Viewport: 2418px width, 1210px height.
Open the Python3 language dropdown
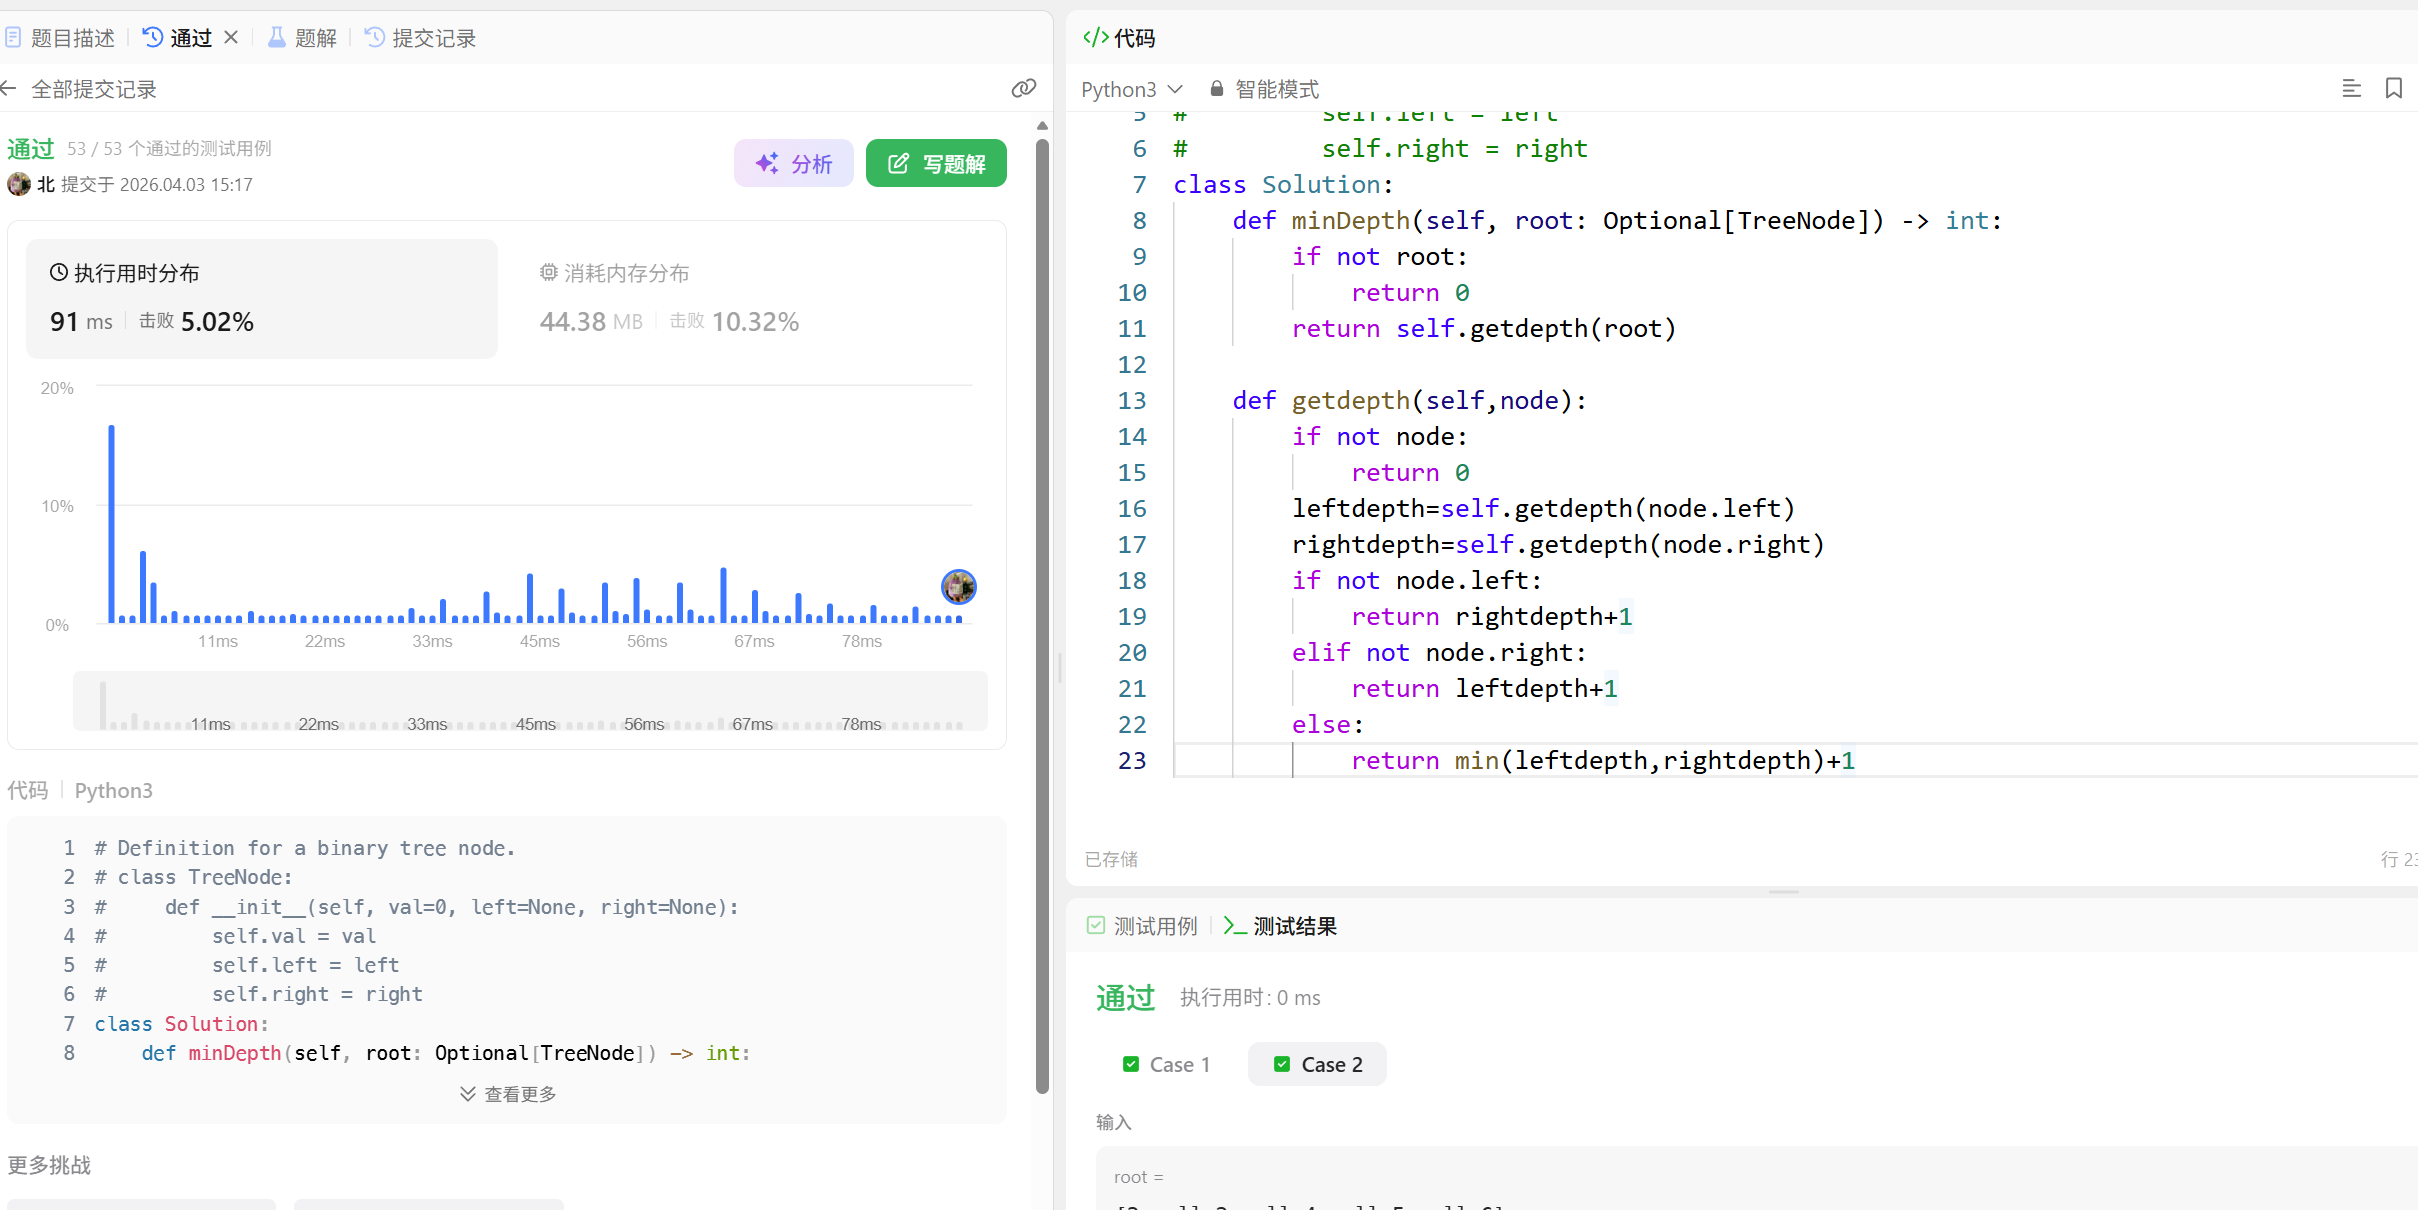pos(1132,89)
